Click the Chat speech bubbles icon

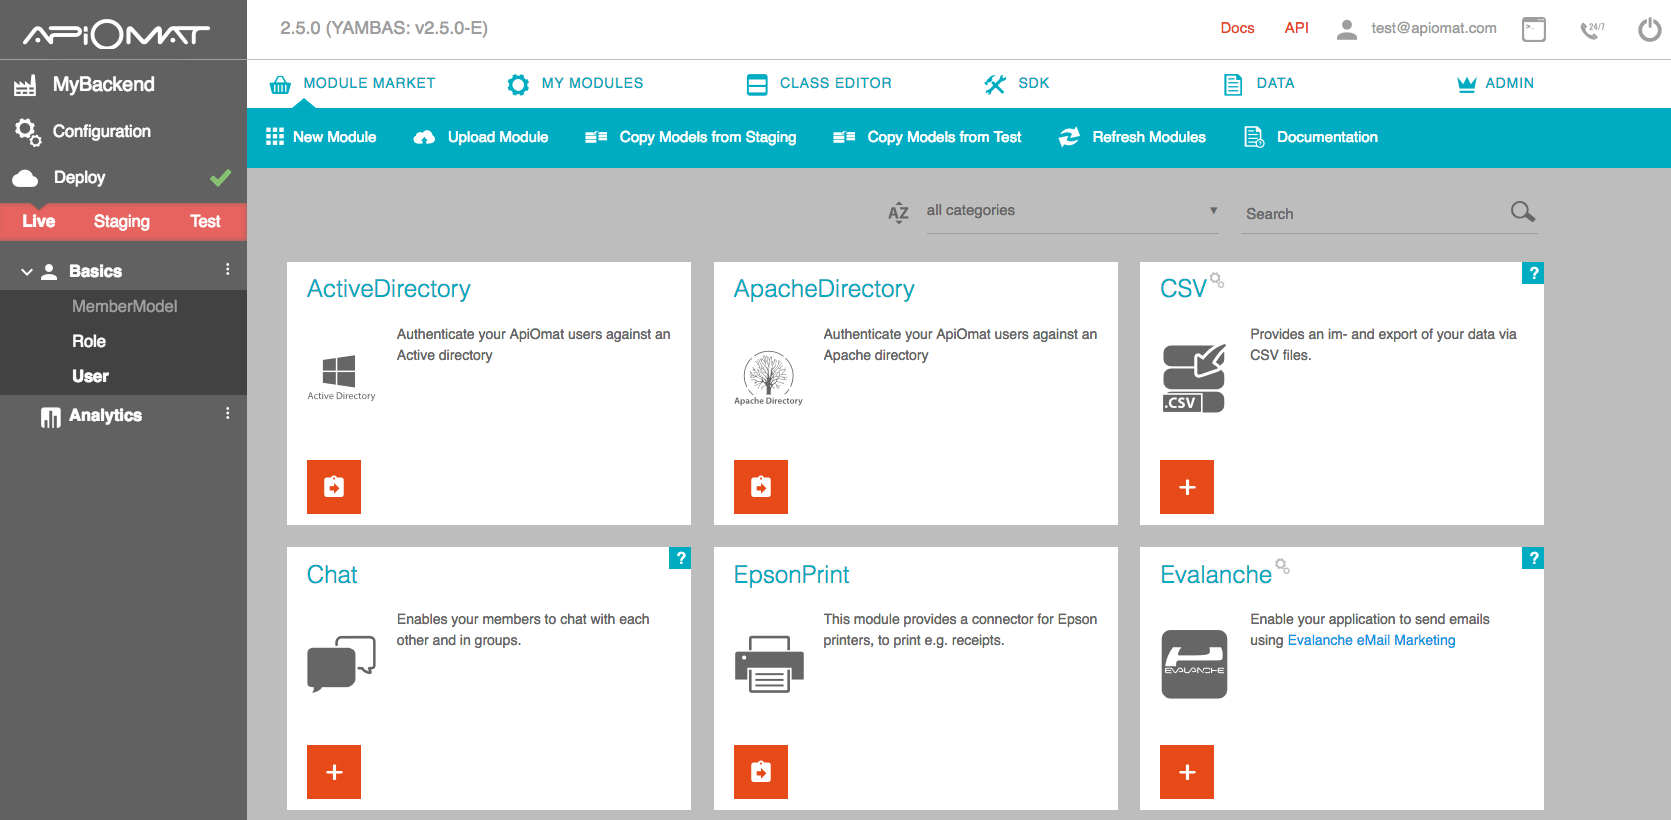(341, 664)
